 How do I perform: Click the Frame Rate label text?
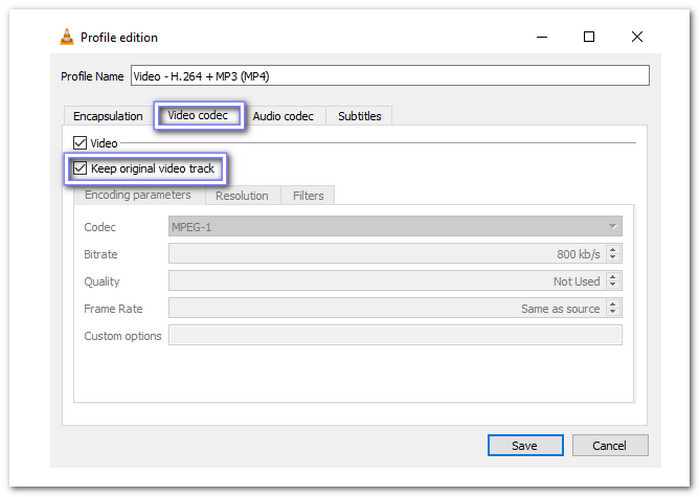(113, 309)
